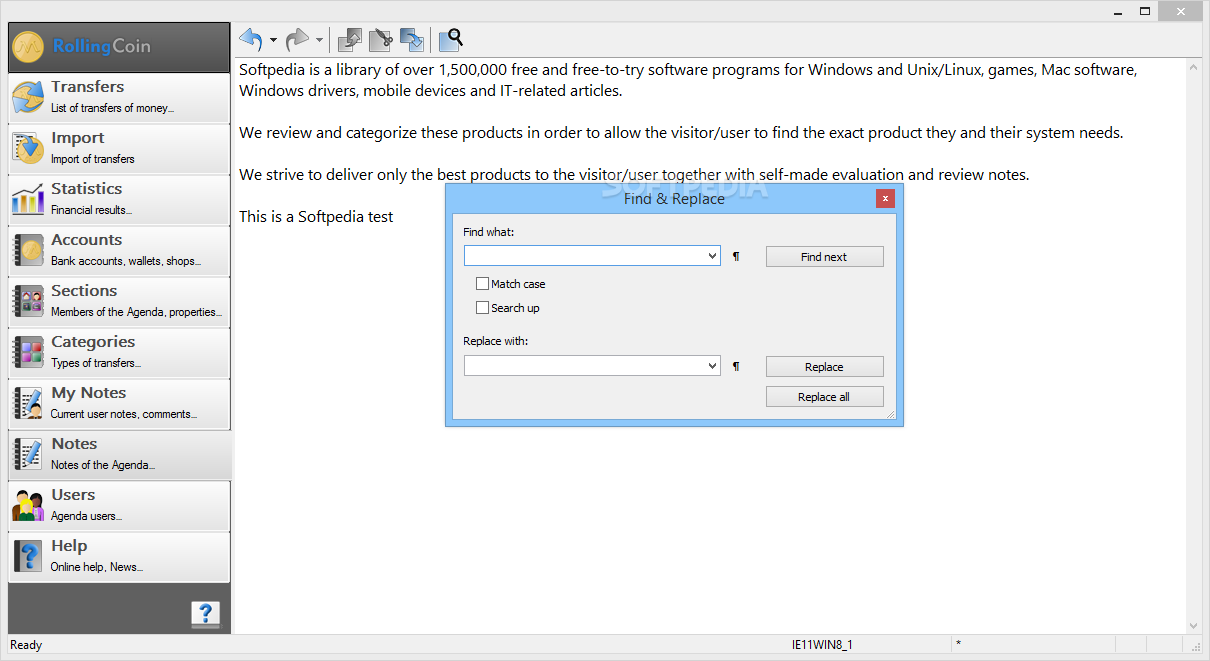This screenshot has width=1210, height=661.
Task: Open the Statistics financial results section
Action: tap(119, 199)
